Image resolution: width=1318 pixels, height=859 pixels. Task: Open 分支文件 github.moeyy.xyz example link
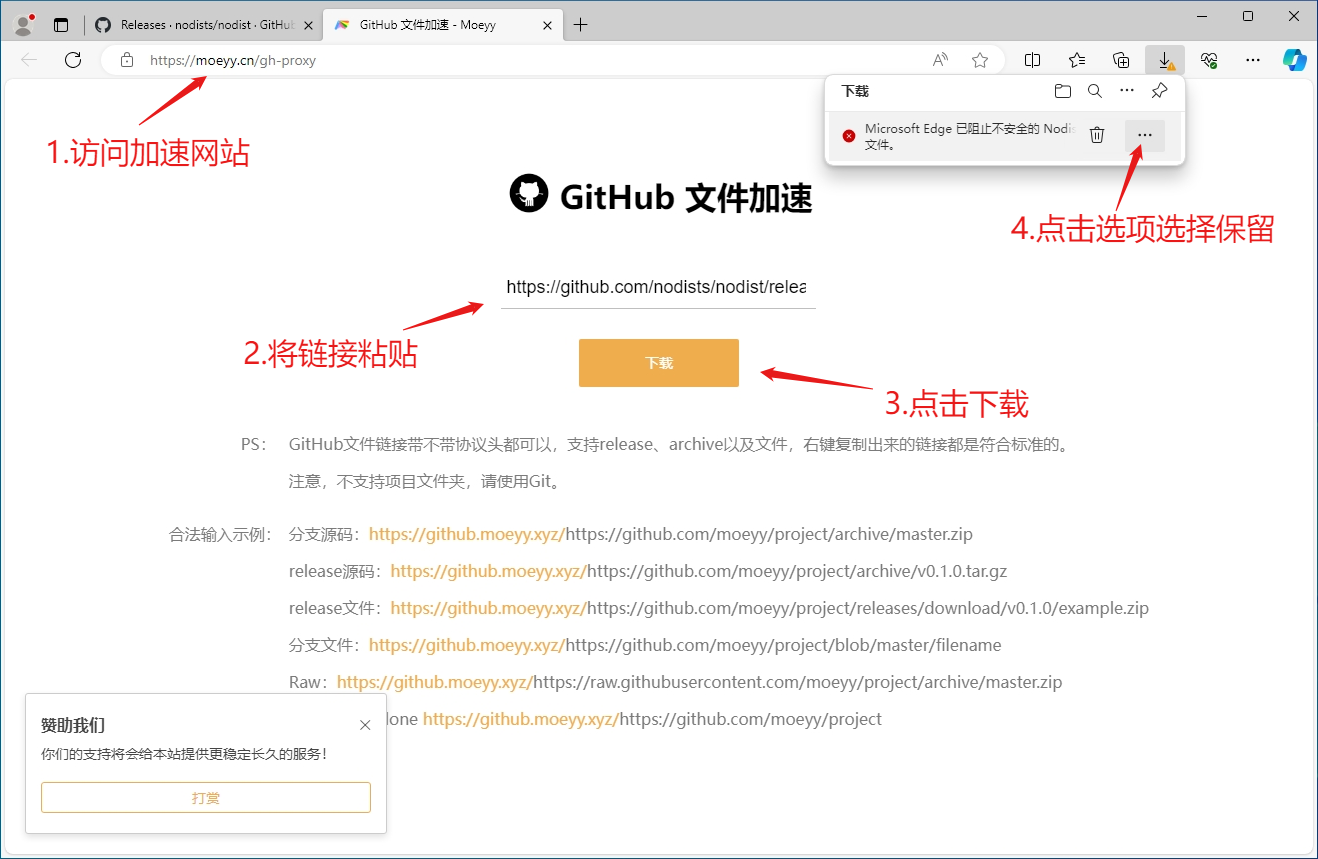(x=467, y=645)
